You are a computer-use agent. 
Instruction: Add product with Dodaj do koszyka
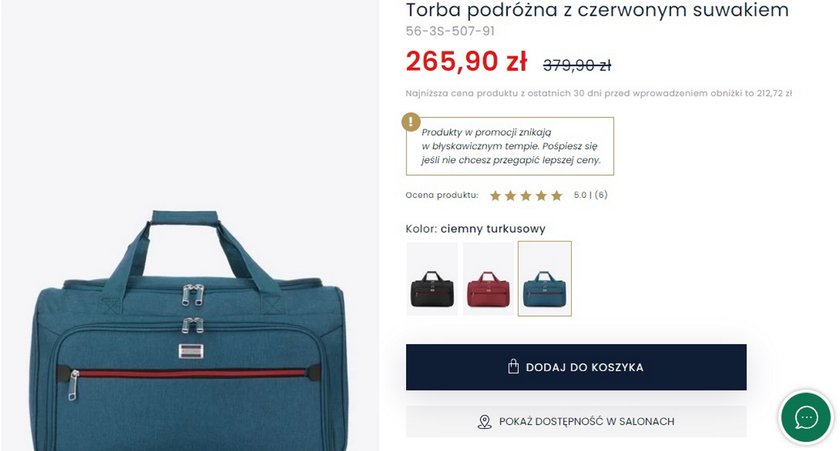[576, 367]
